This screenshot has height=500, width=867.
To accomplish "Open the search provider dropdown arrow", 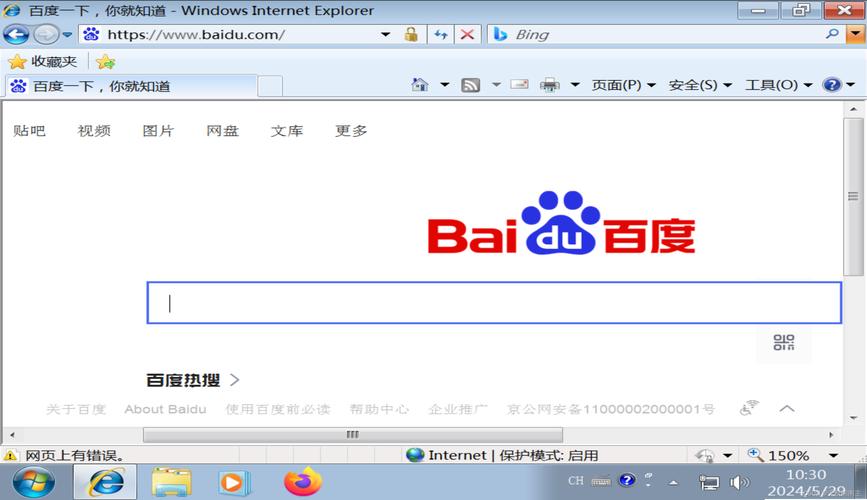I will pyautogui.click(x=855, y=34).
